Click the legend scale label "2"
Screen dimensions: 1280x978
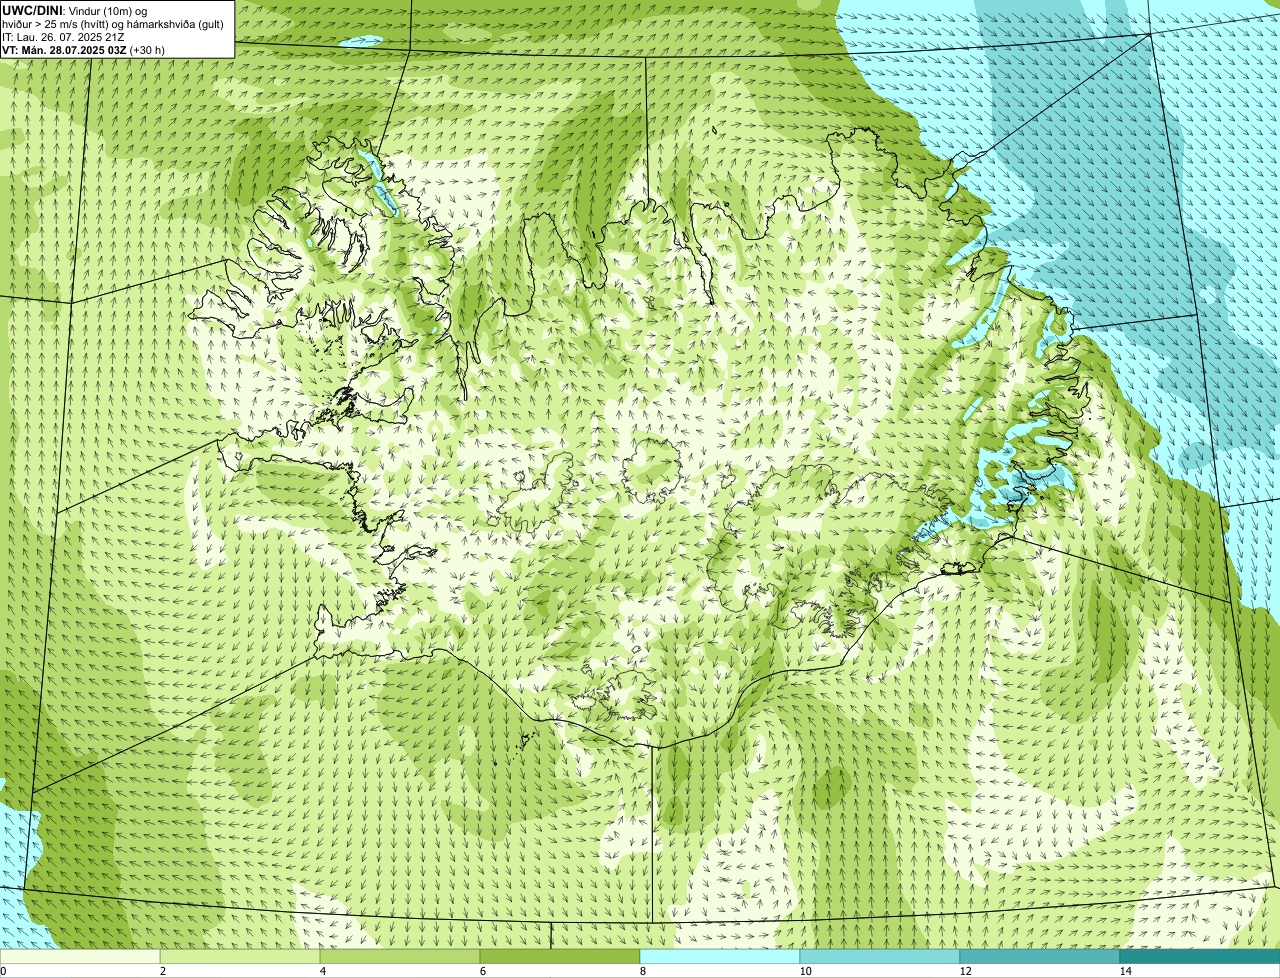pos(162,971)
